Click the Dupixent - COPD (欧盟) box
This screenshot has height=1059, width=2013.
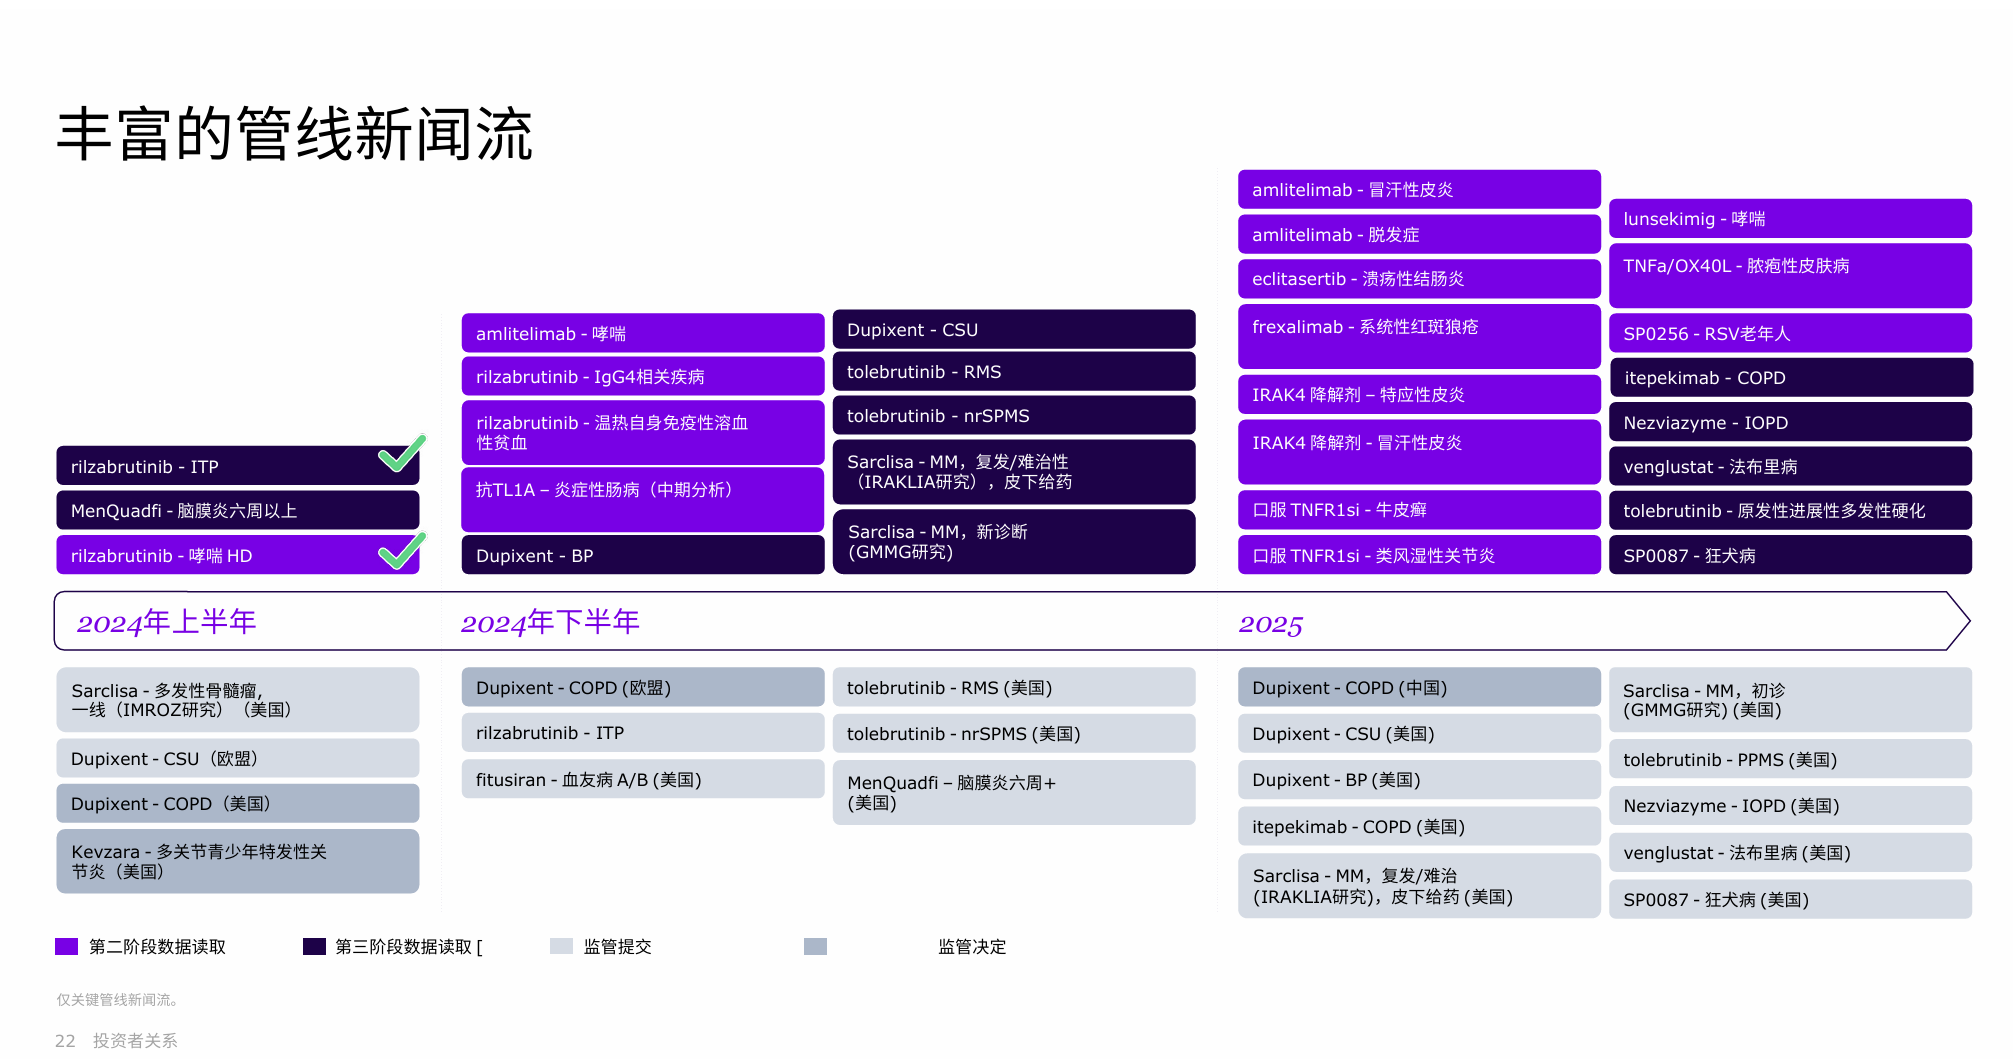coord(643,687)
